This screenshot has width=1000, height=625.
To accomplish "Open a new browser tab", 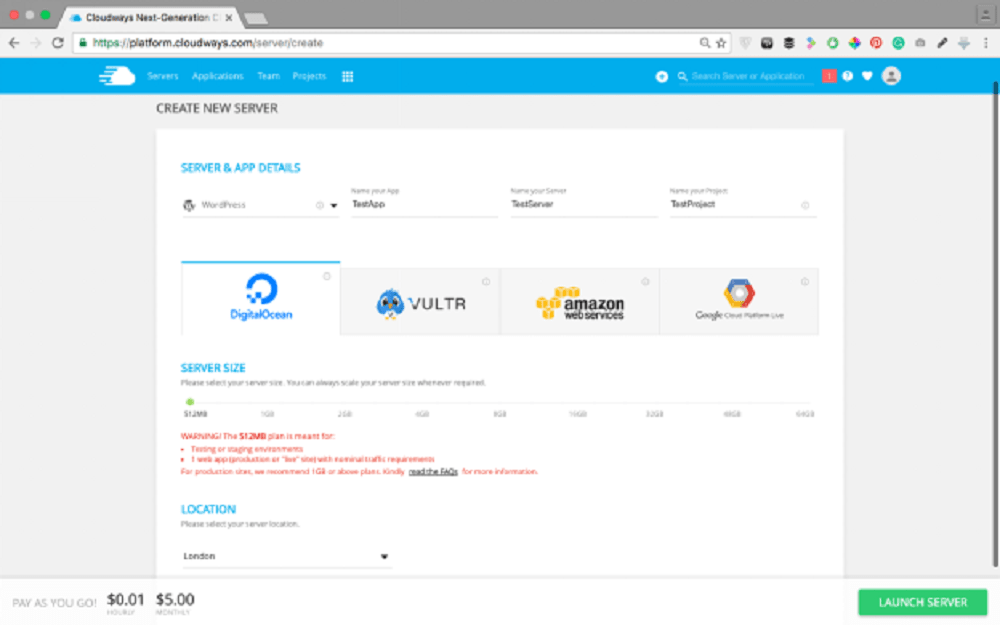I will tap(256, 18).
